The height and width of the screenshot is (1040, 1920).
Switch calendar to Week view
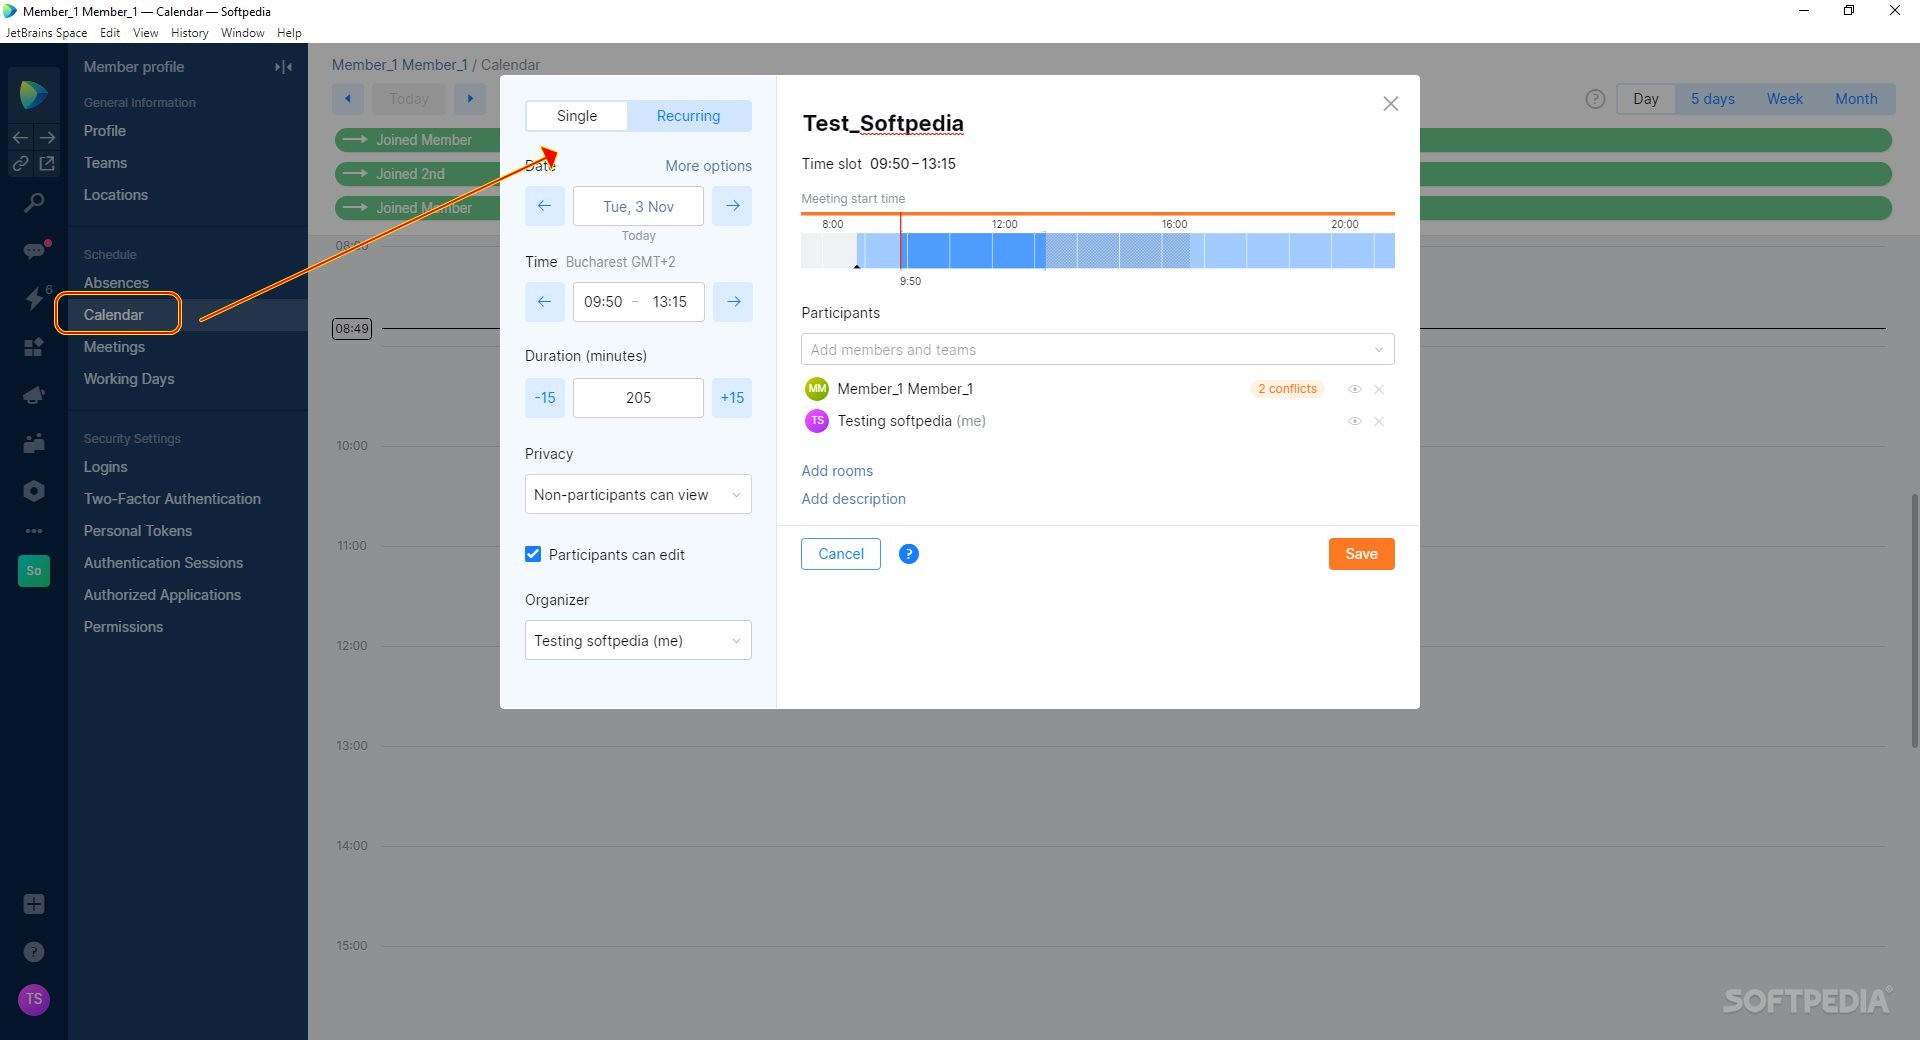(x=1784, y=99)
